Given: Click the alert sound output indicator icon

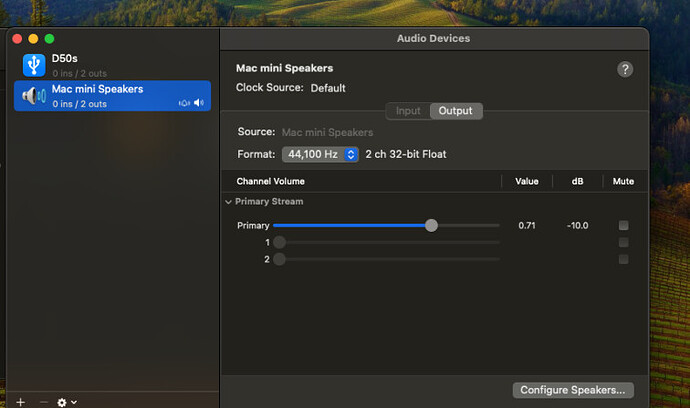Looking at the screenshot, I should tap(184, 103).
